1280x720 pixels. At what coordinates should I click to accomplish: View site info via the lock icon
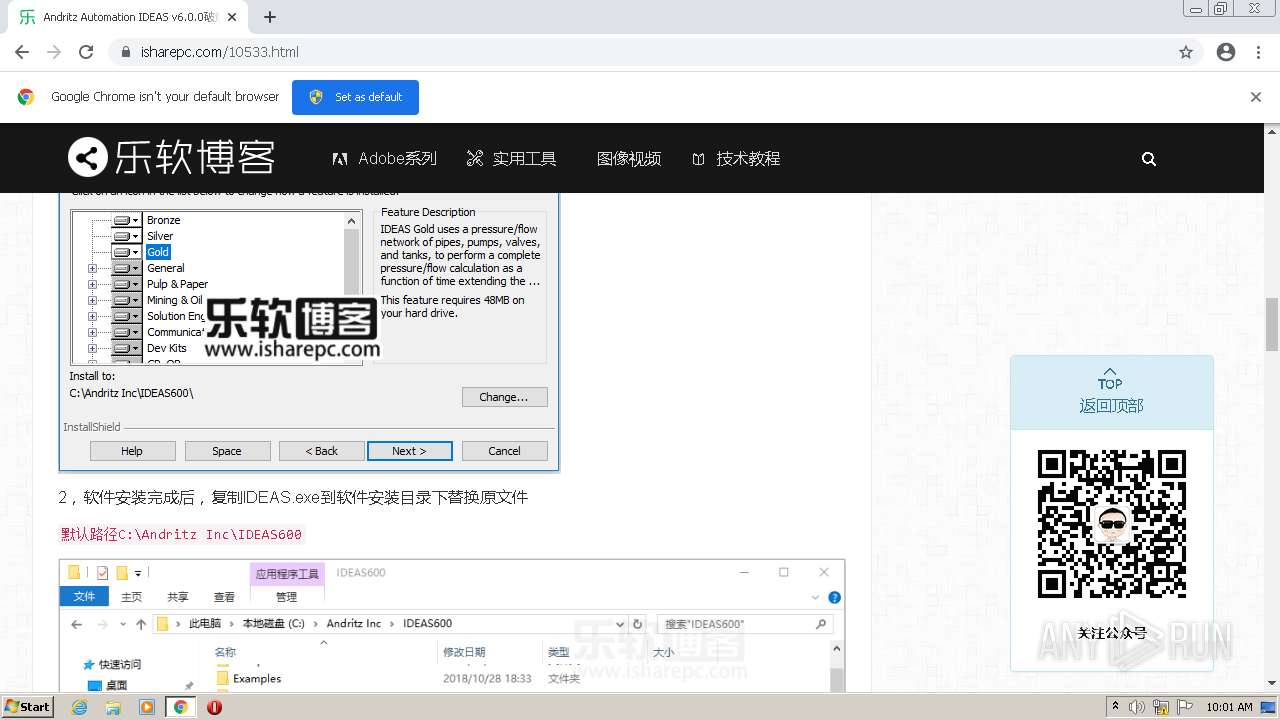click(126, 52)
